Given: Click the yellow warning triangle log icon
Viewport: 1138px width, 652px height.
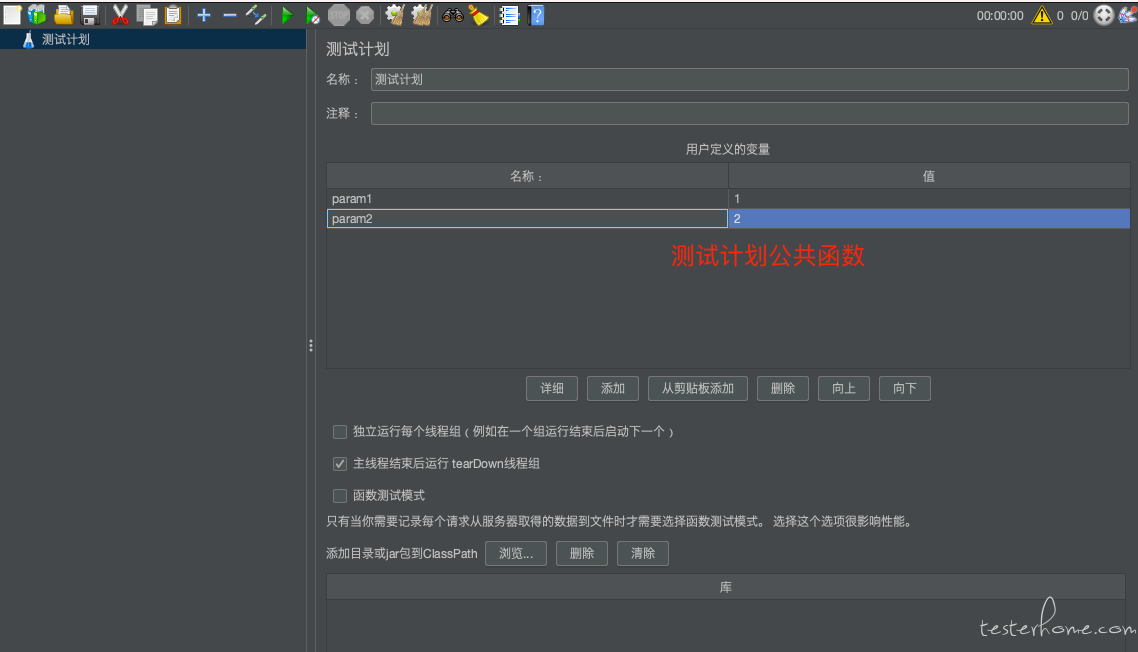Looking at the screenshot, I should click(x=1042, y=15).
